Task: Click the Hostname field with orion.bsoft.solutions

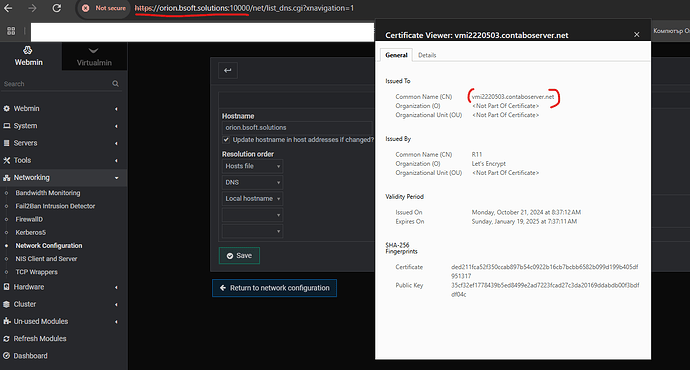Action: tap(297, 127)
